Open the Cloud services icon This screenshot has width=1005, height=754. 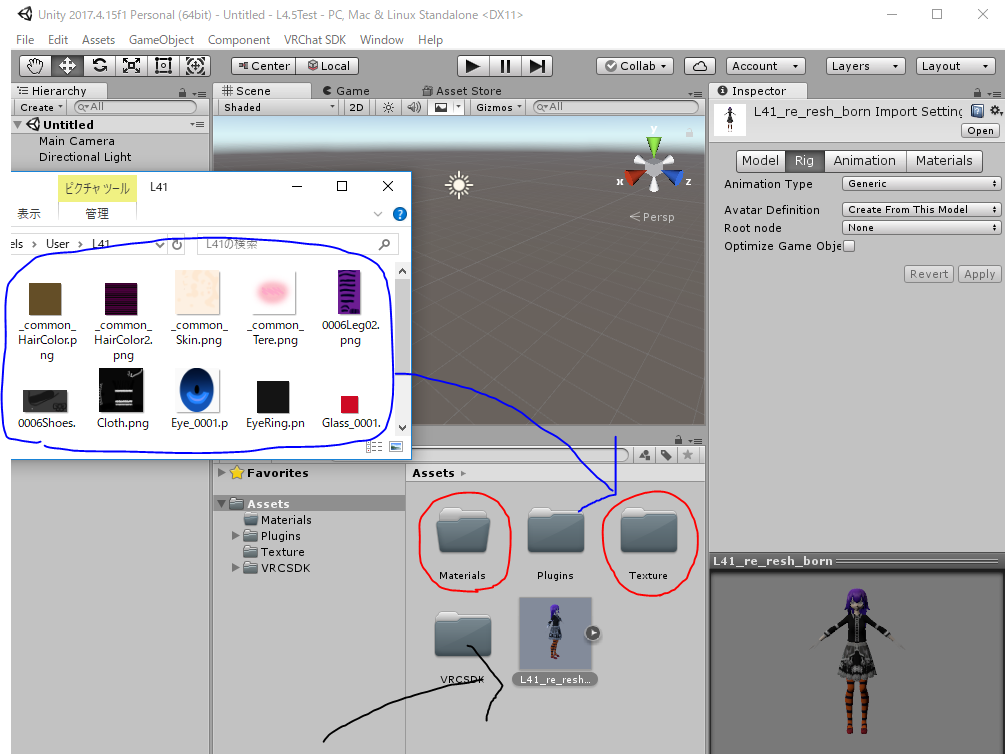click(x=700, y=66)
